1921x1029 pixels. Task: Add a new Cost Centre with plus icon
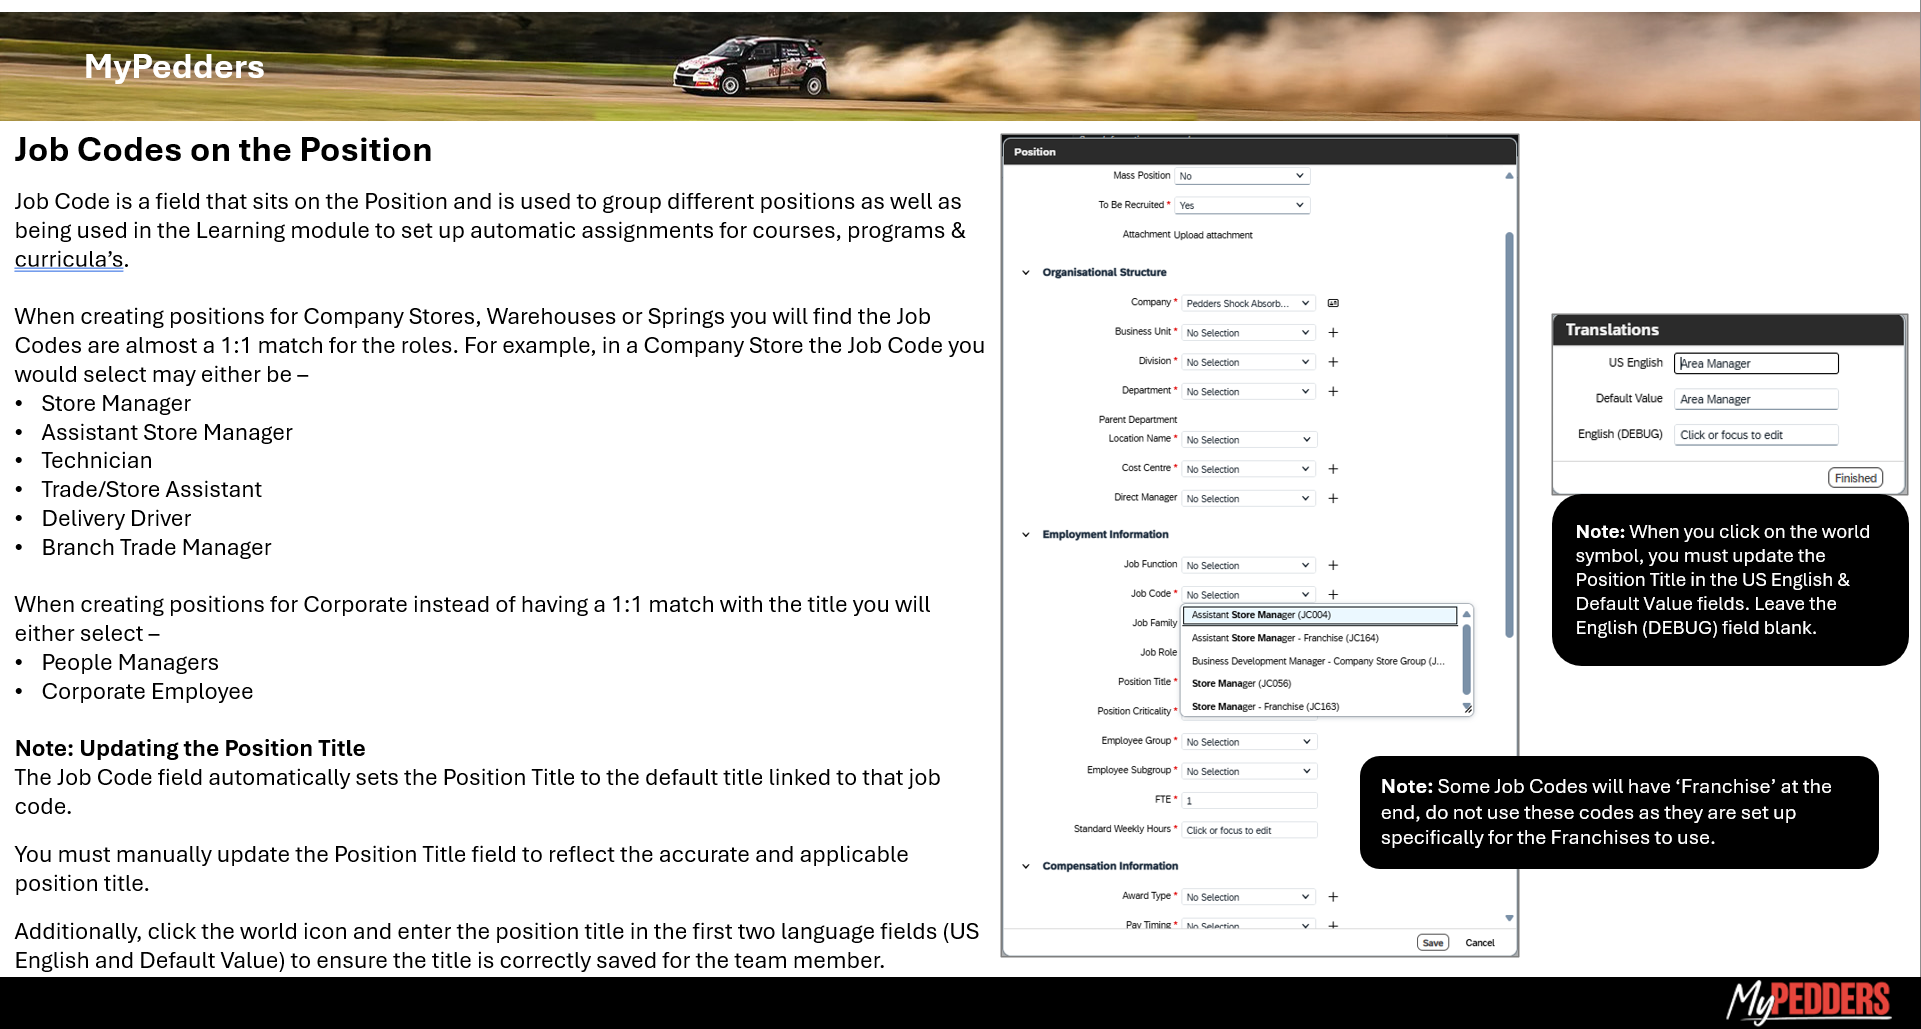1333,469
